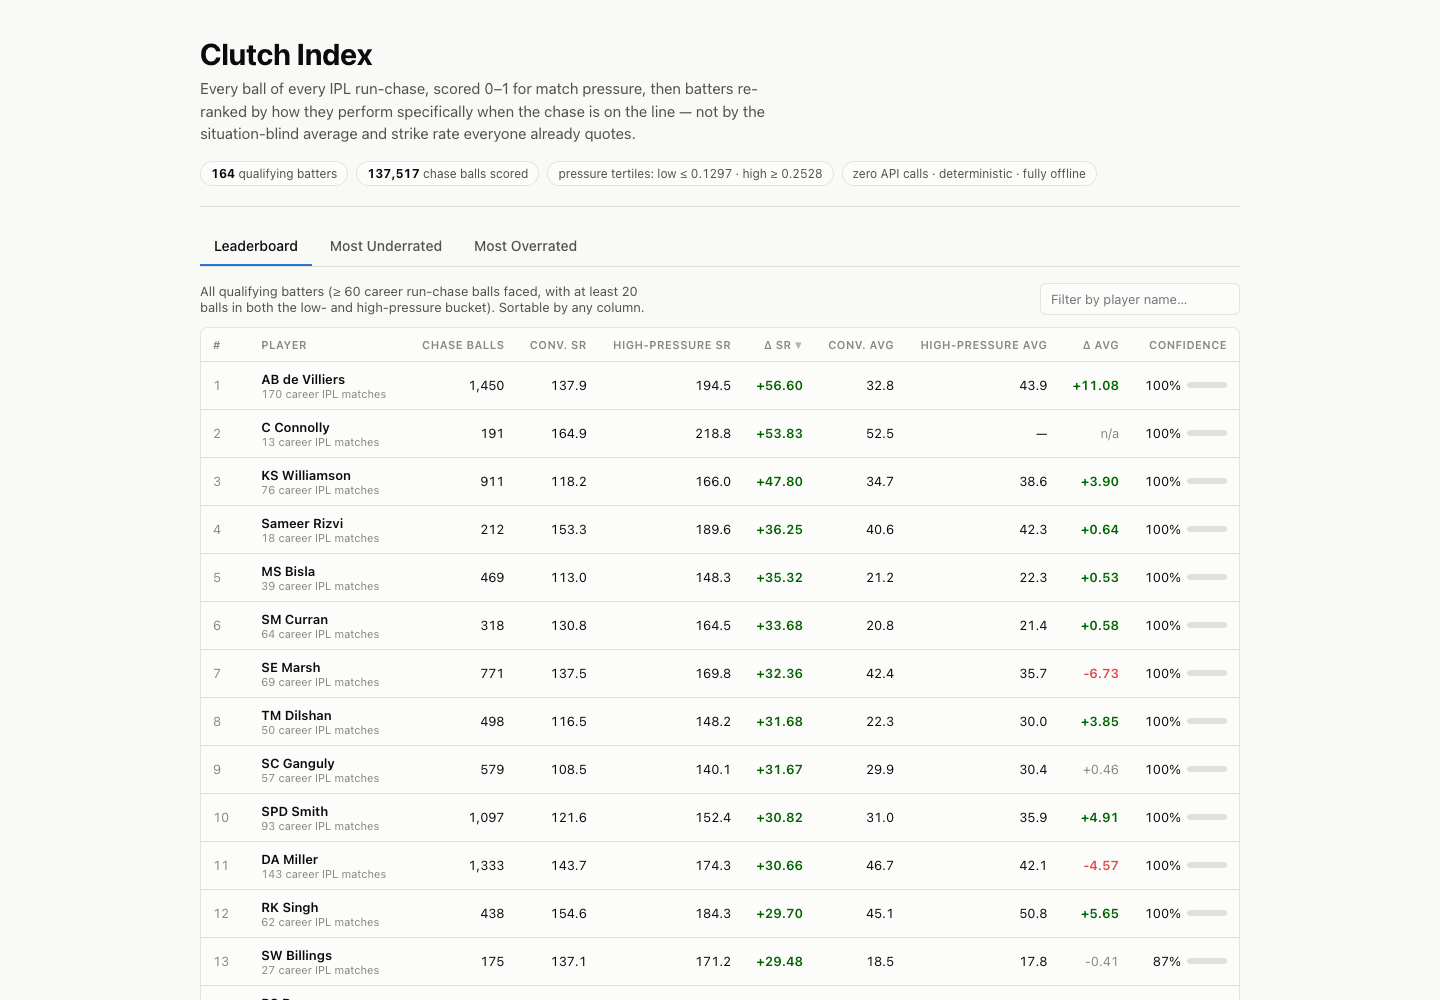The height and width of the screenshot is (1000, 1440).
Task: Sort by Conv. Avg column header
Action: (861, 345)
